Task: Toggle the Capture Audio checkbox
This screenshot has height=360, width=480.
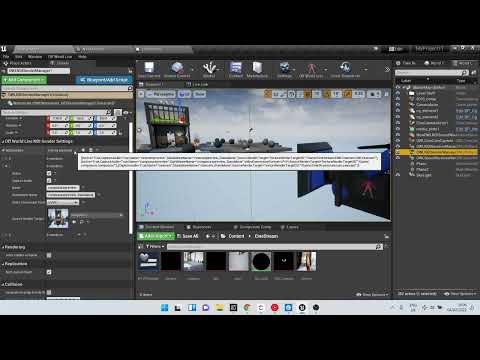Action: pyautogui.click(x=49, y=180)
